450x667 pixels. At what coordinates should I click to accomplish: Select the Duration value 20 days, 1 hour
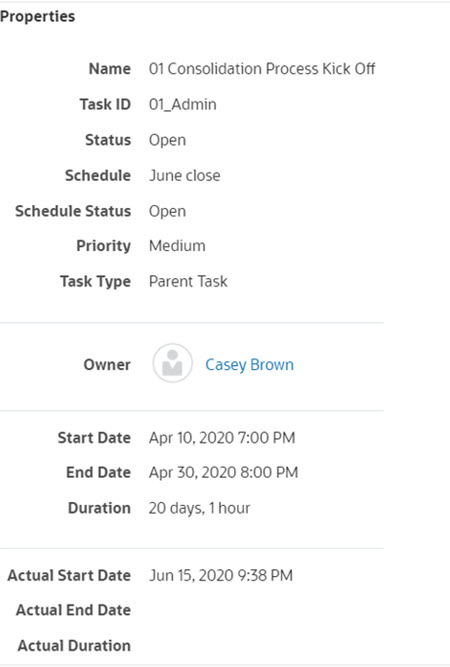199,508
